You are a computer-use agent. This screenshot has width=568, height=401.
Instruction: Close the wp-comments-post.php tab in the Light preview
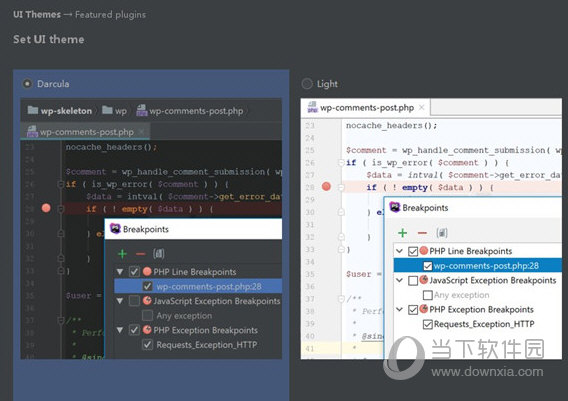coord(422,108)
